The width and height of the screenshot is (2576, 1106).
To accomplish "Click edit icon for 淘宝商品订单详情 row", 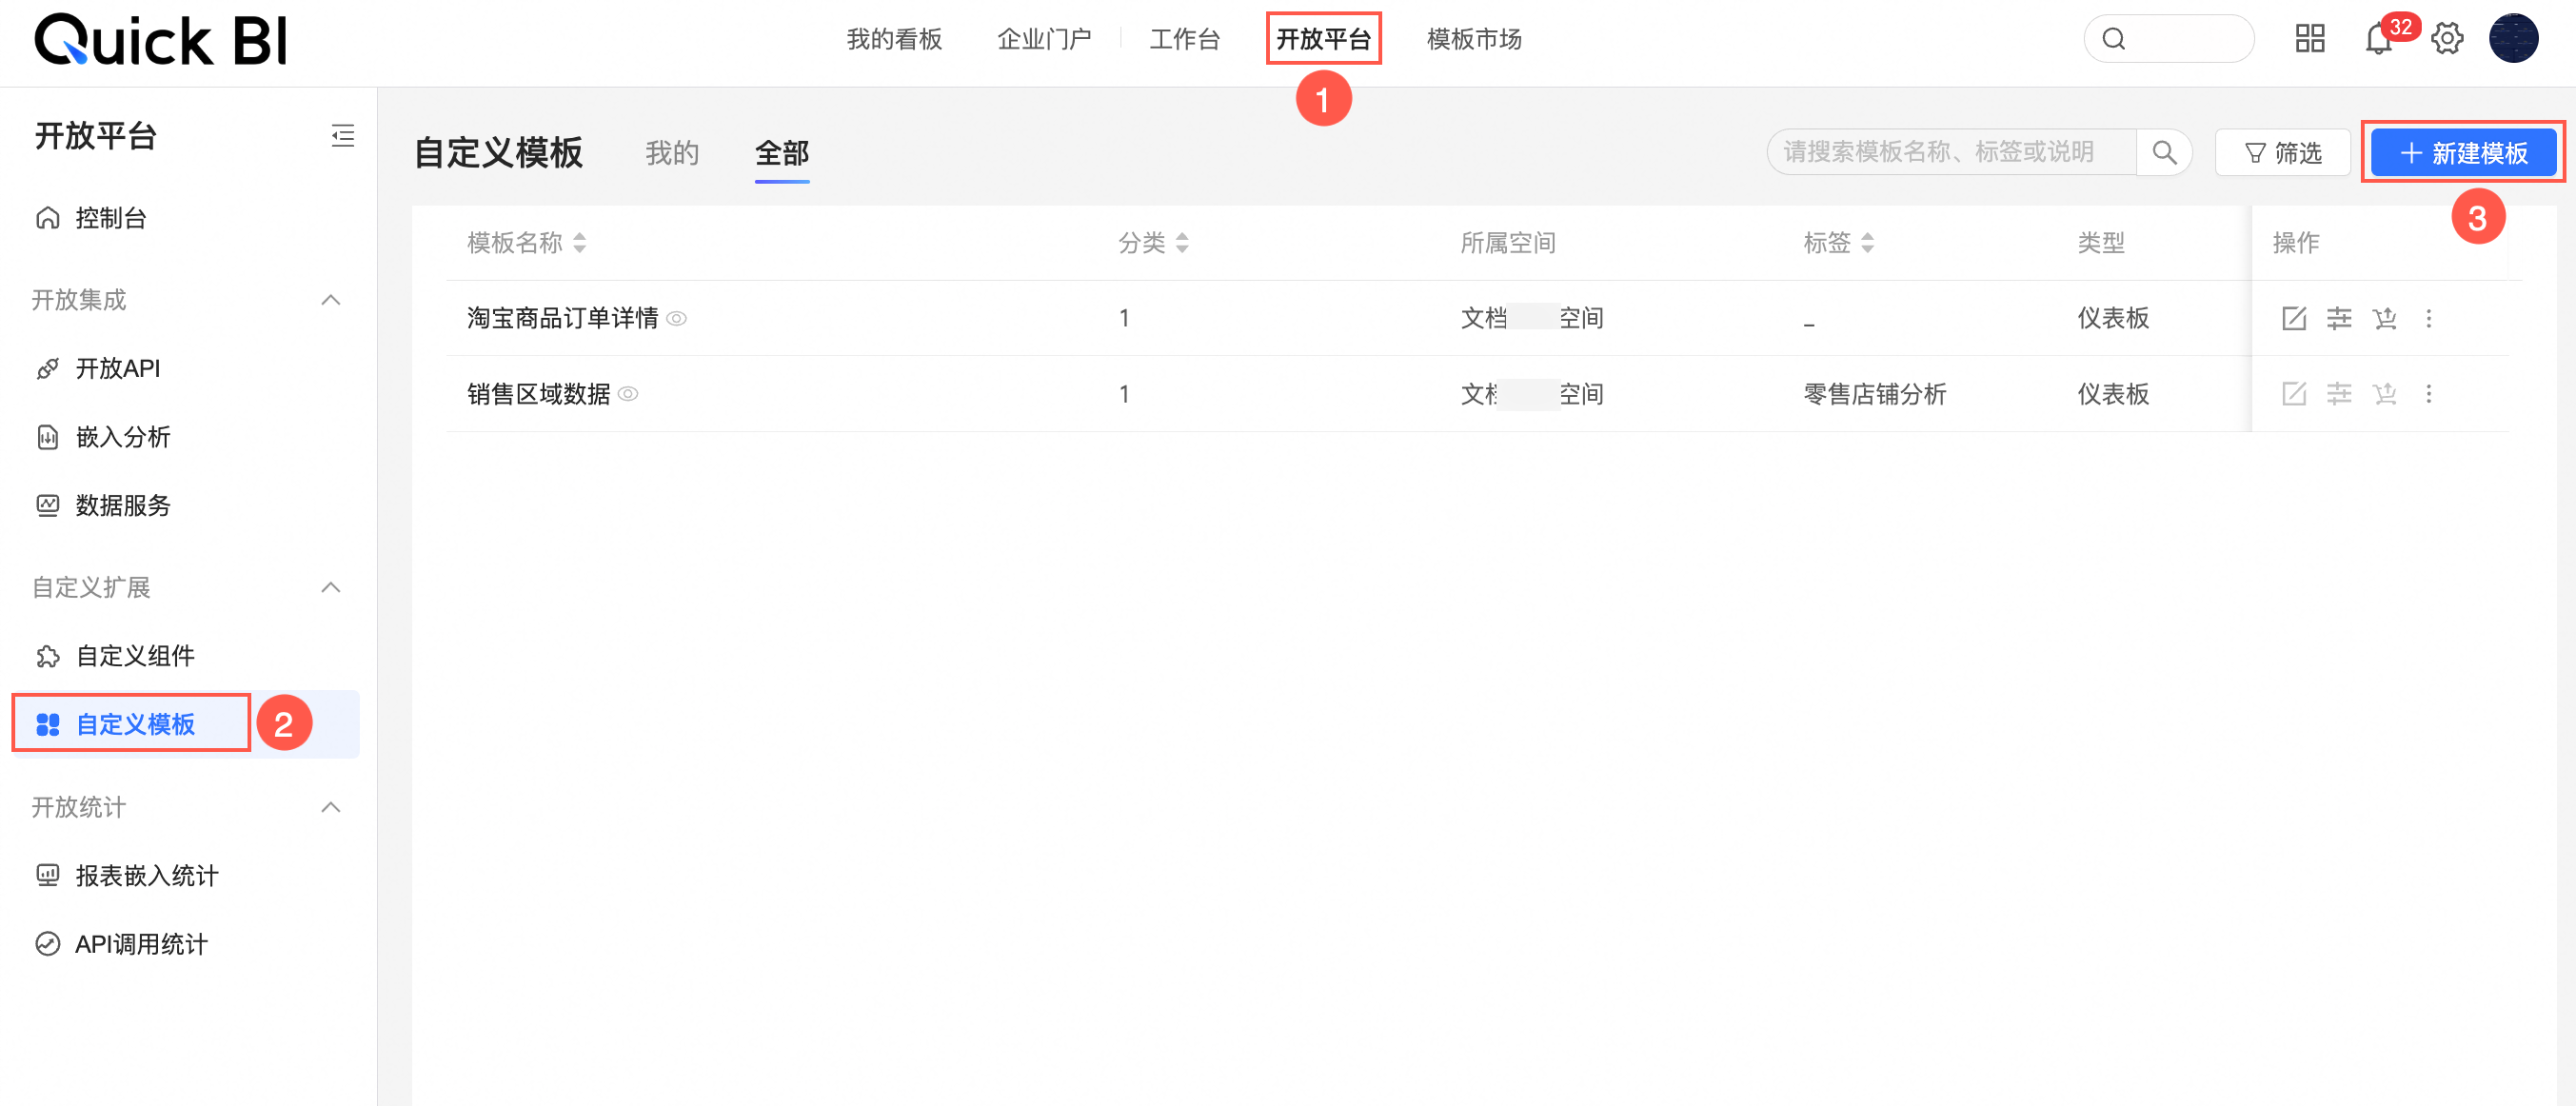I will [x=2293, y=318].
